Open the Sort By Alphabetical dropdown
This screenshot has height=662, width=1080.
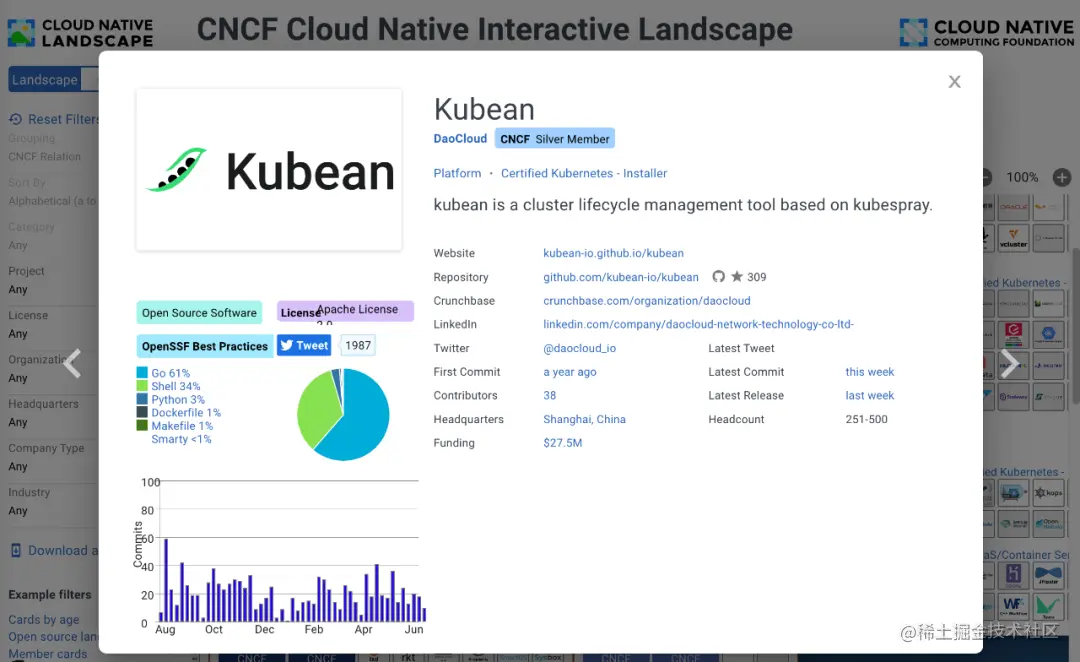pos(52,201)
